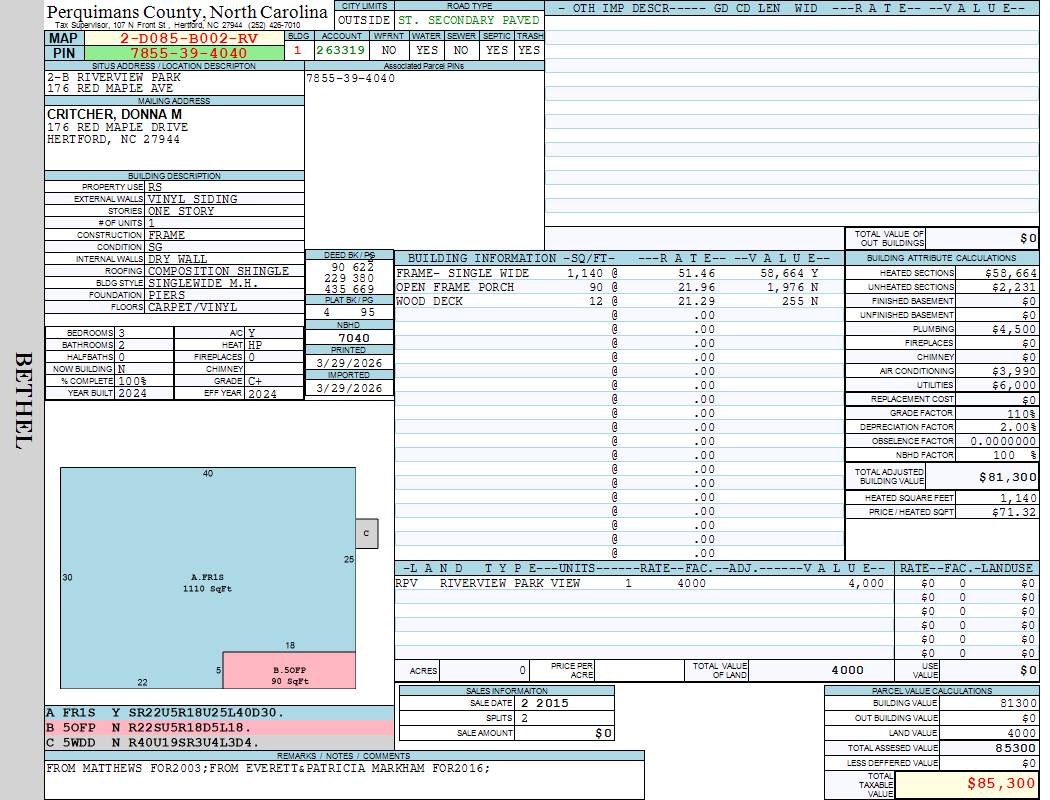Viewport: 1050px width, 800px height.
Task: Select the Associated Parcel PIN entry
Action: pyautogui.click(x=351, y=78)
